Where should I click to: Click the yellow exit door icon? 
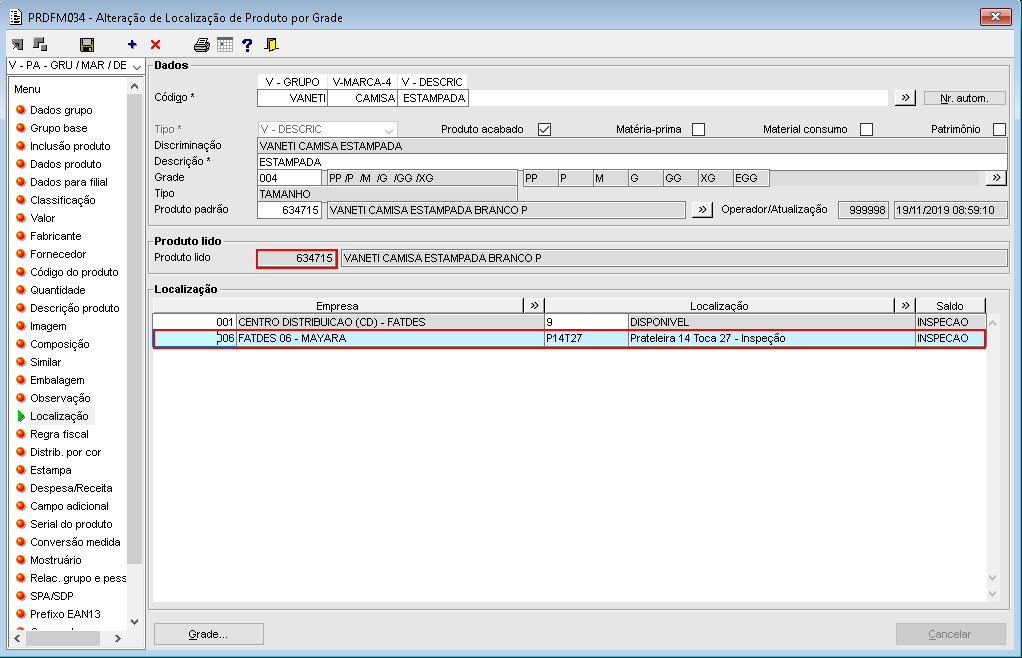coord(271,45)
